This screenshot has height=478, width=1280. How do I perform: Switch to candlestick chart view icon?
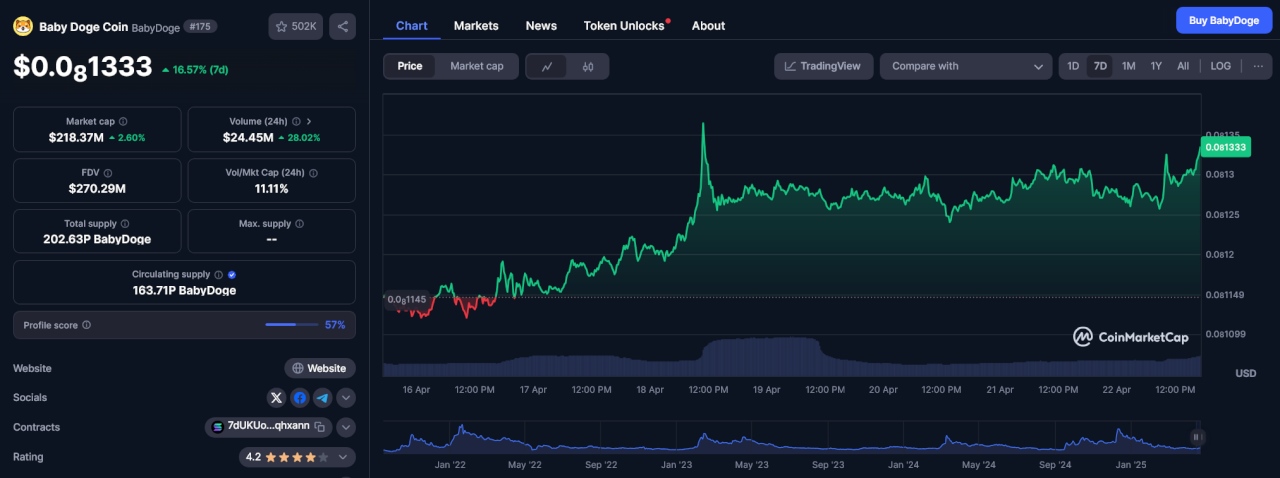point(588,67)
